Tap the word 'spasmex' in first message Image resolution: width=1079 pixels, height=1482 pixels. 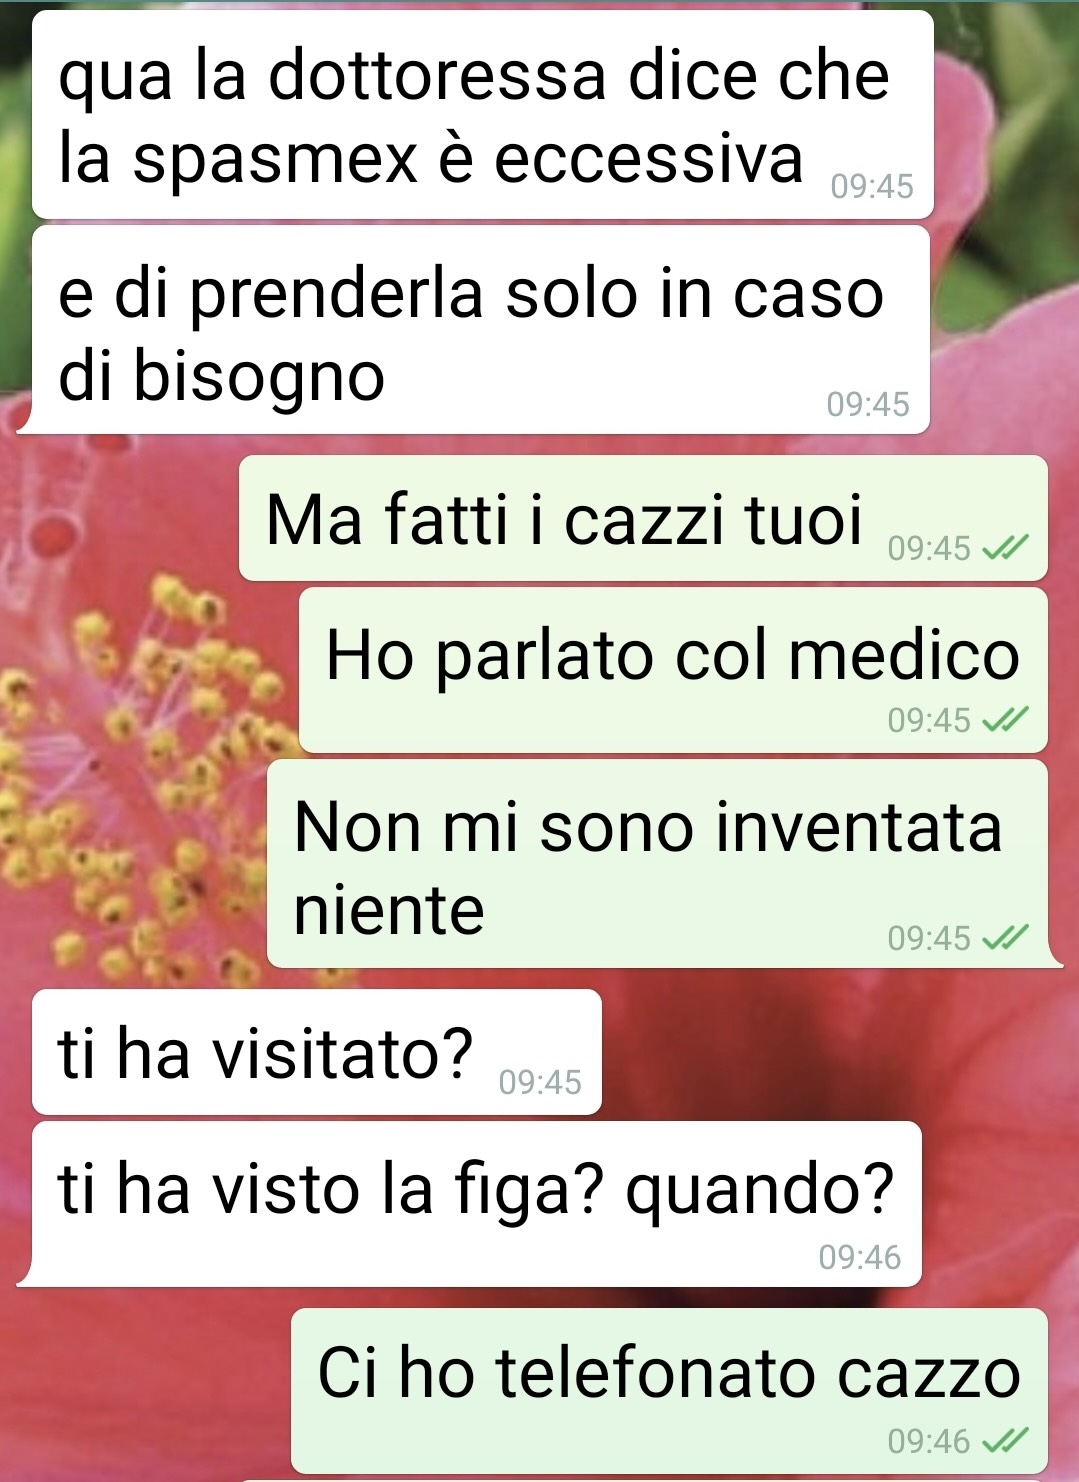[x=275, y=160]
